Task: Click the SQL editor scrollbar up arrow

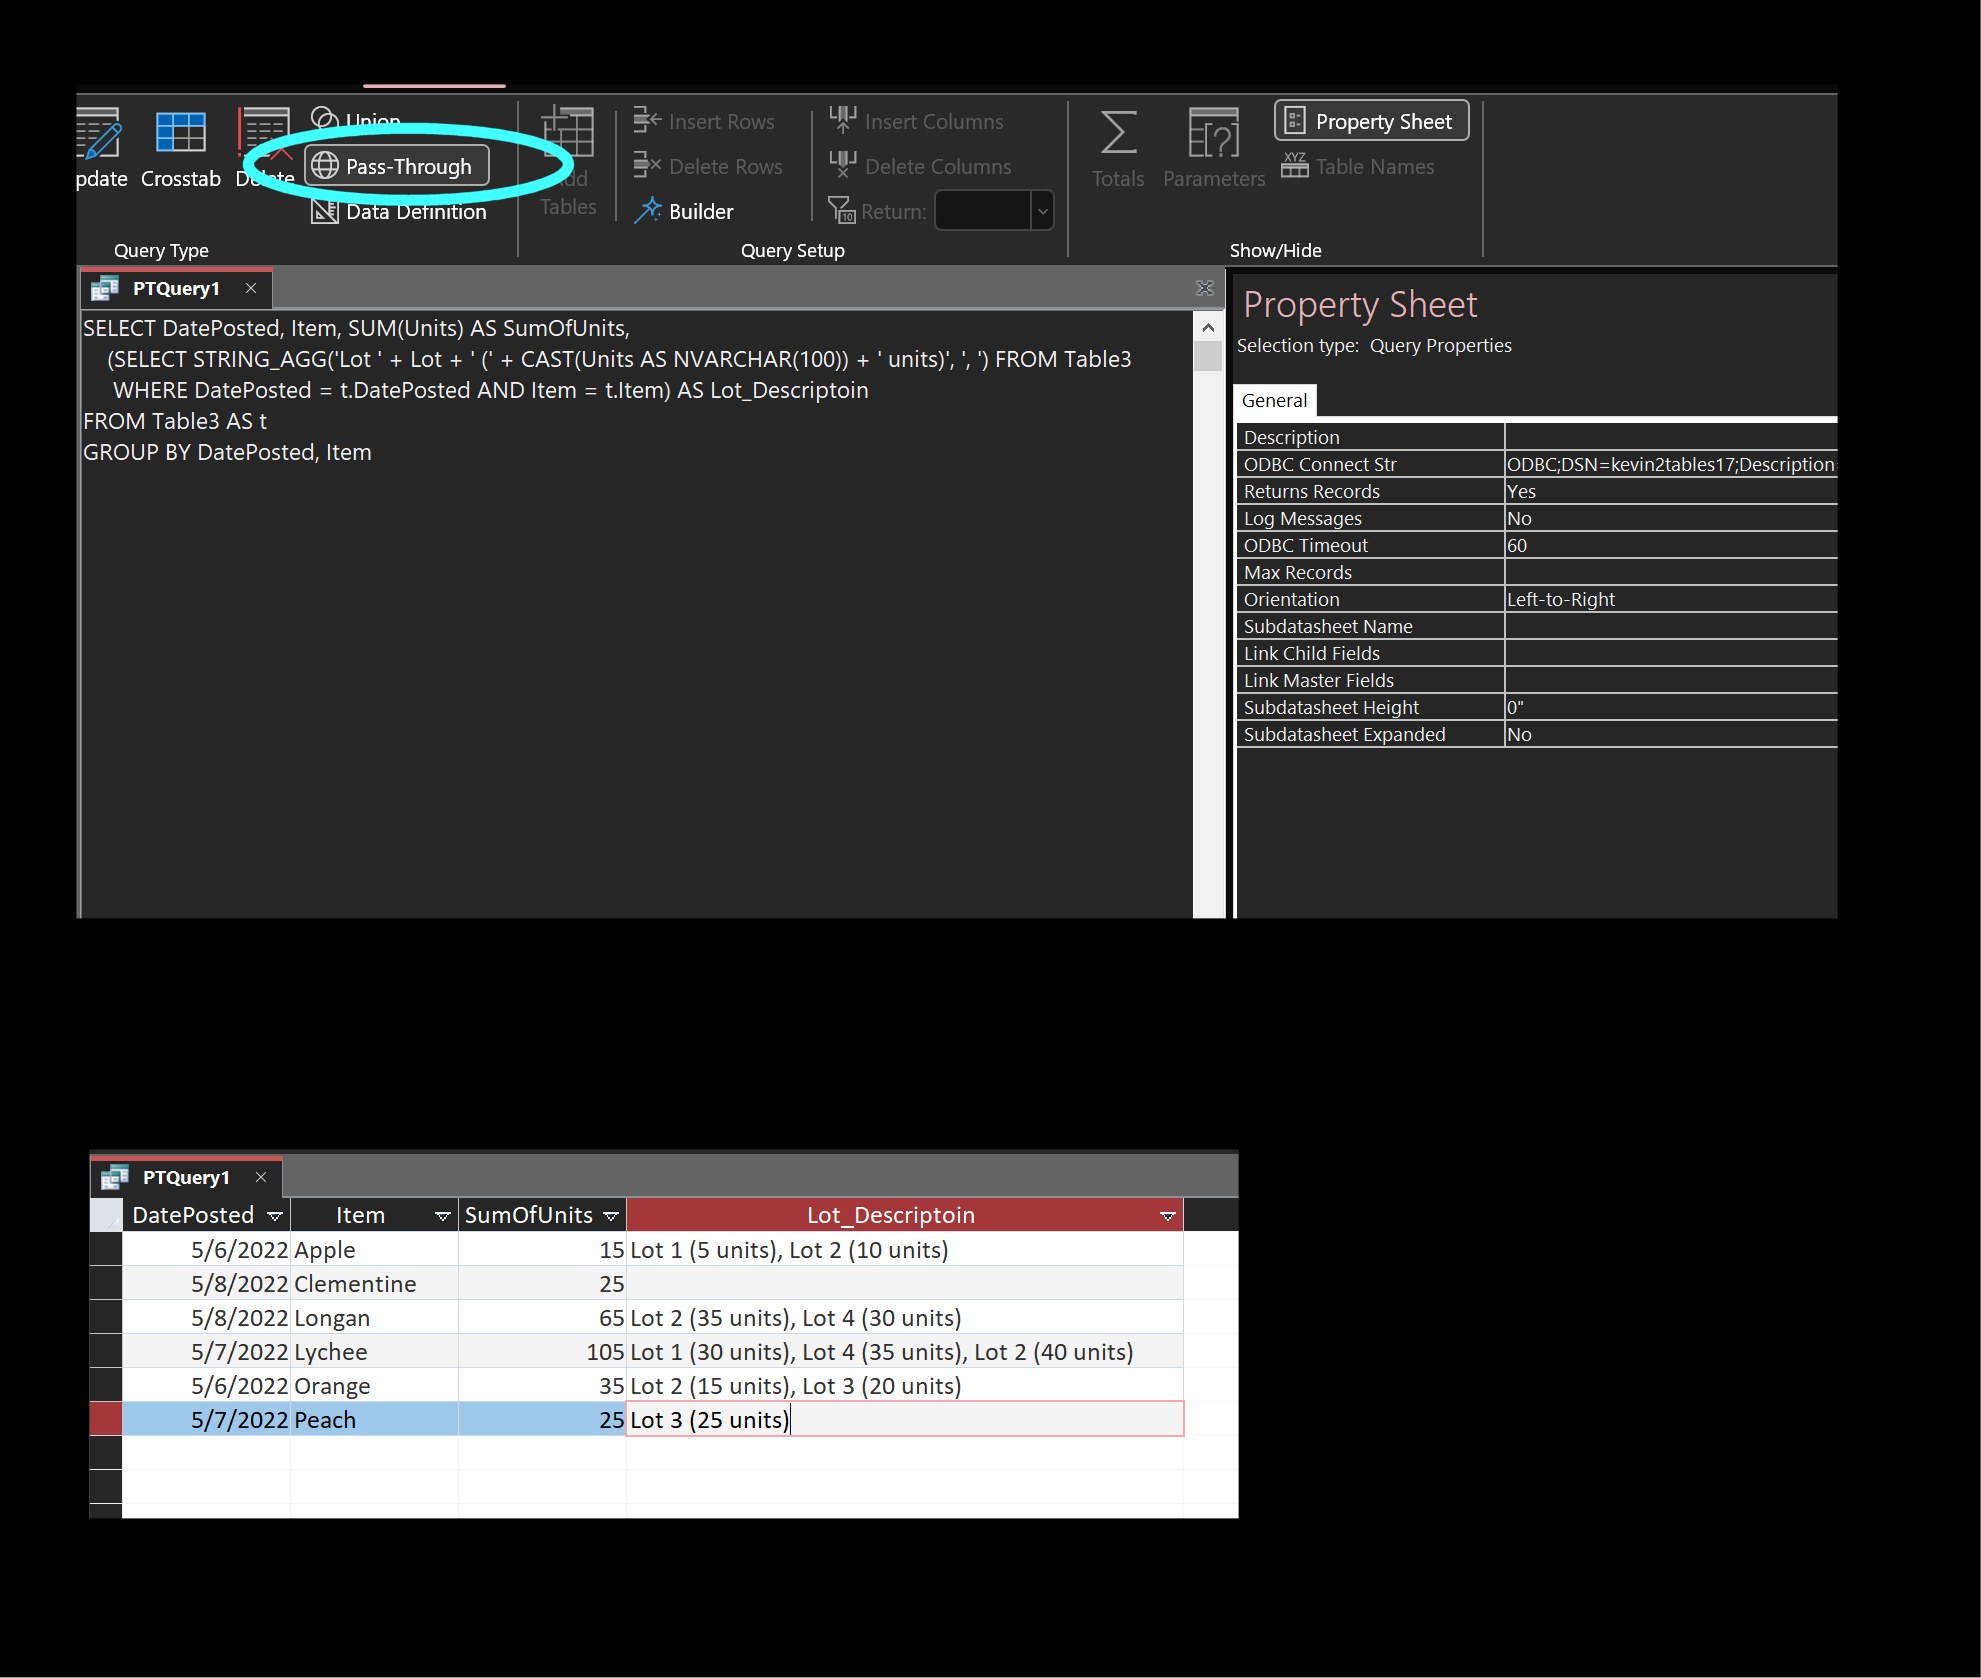Action: coord(1208,327)
